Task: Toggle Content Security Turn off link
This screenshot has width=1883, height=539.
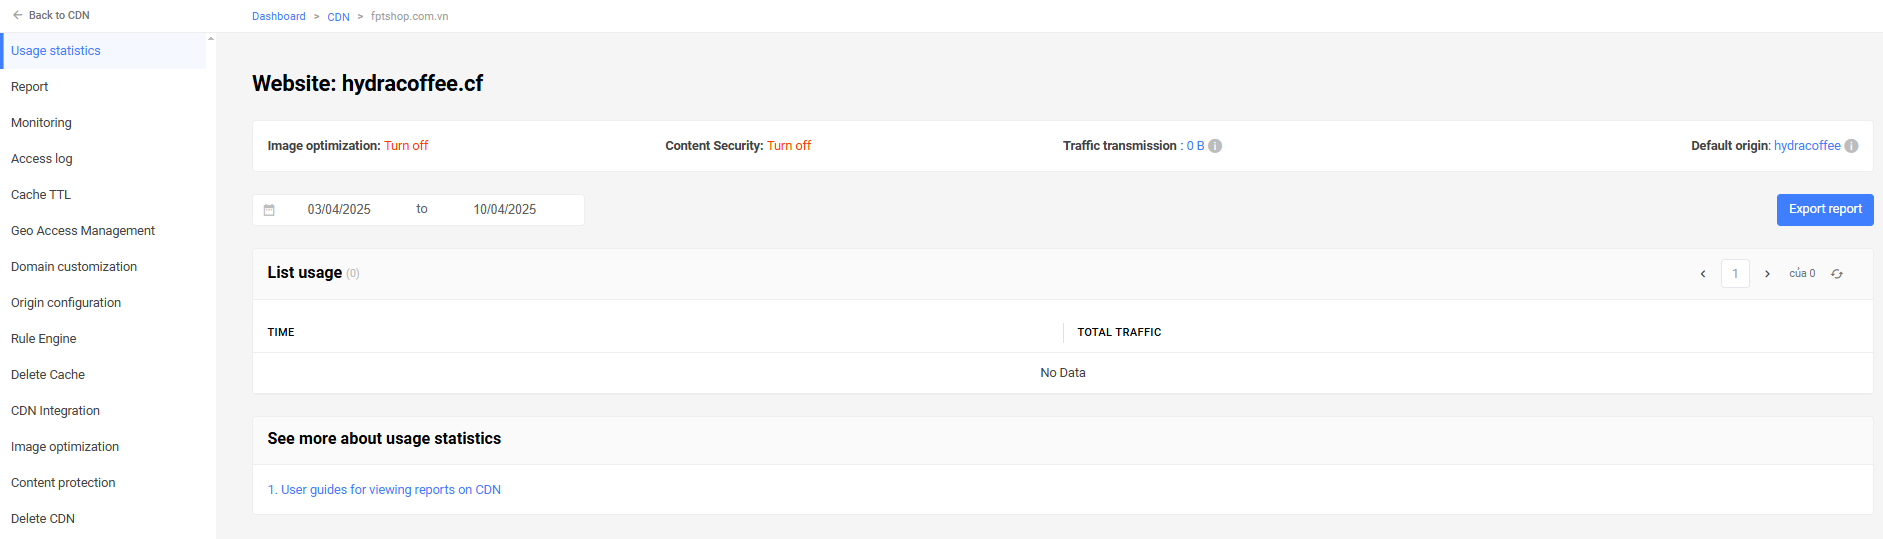Action: tap(789, 146)
